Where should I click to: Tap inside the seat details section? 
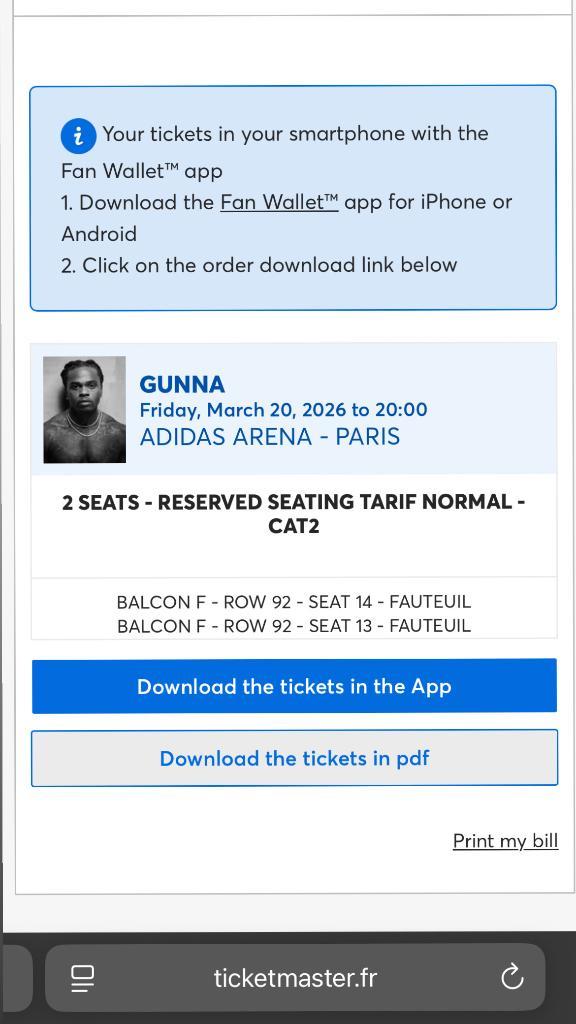tap(294, 613)
